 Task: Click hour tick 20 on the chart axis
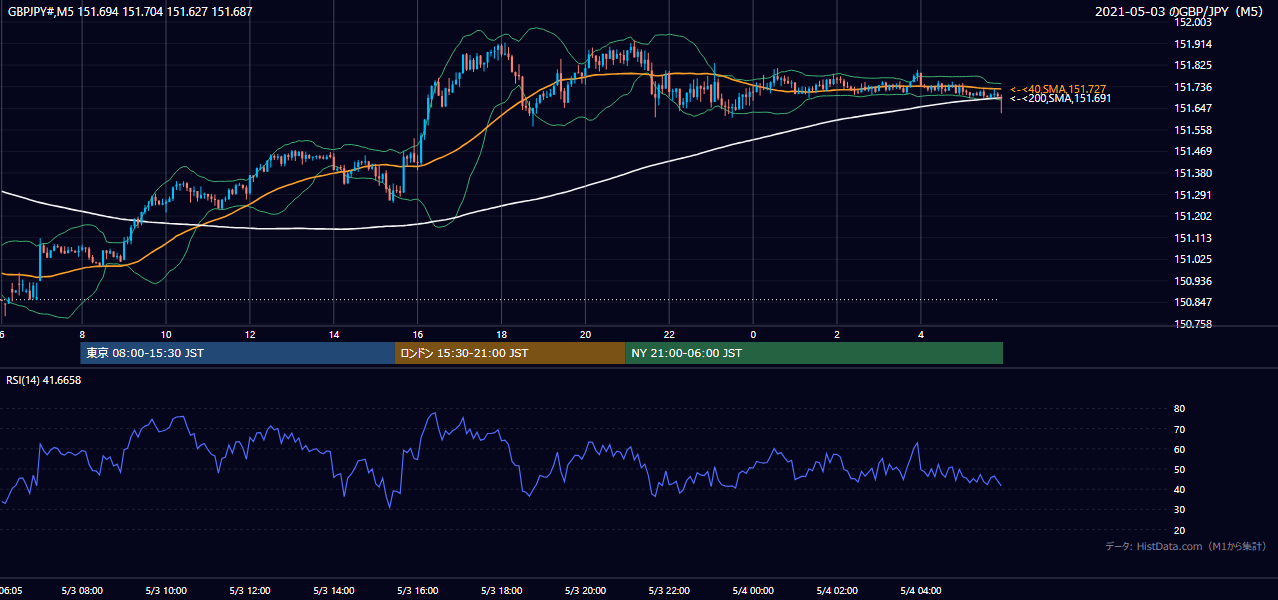tap(586, 334)
